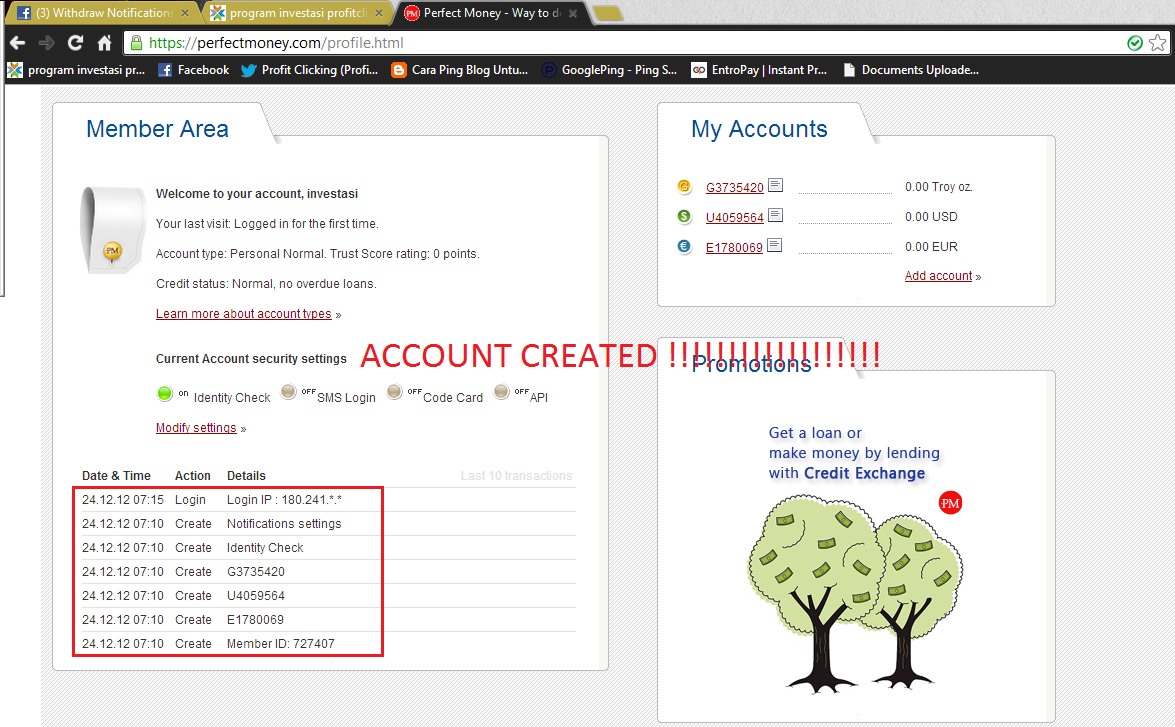Click the Credit Exchange promotion text

(854, 453)
